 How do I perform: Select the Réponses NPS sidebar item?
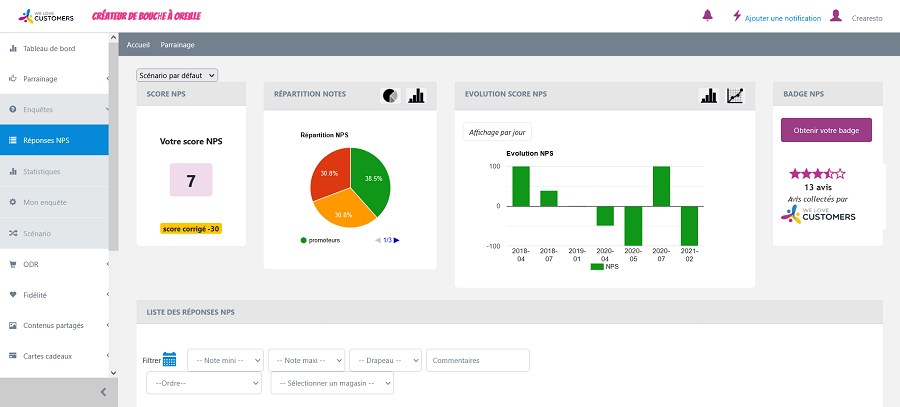[54, 141]
